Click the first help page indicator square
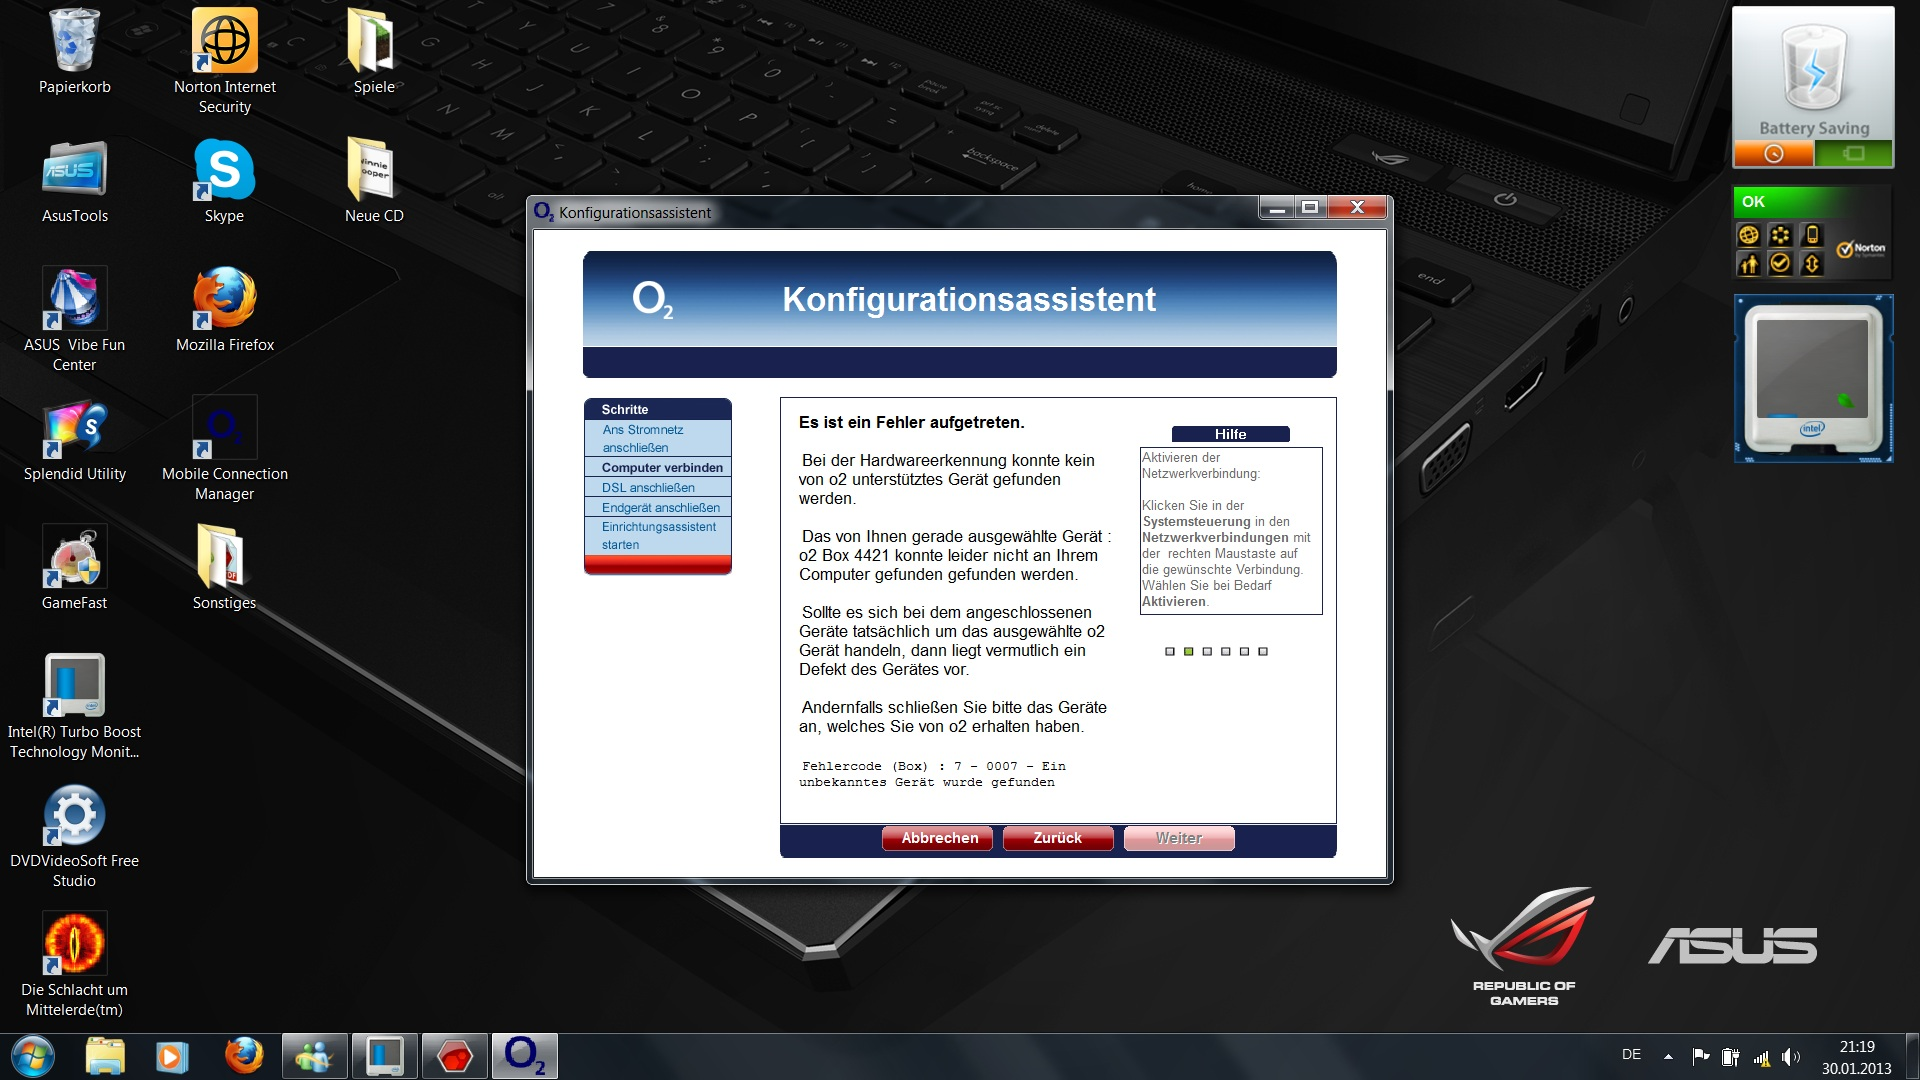1920x1080 pixels. [1170, 651]
